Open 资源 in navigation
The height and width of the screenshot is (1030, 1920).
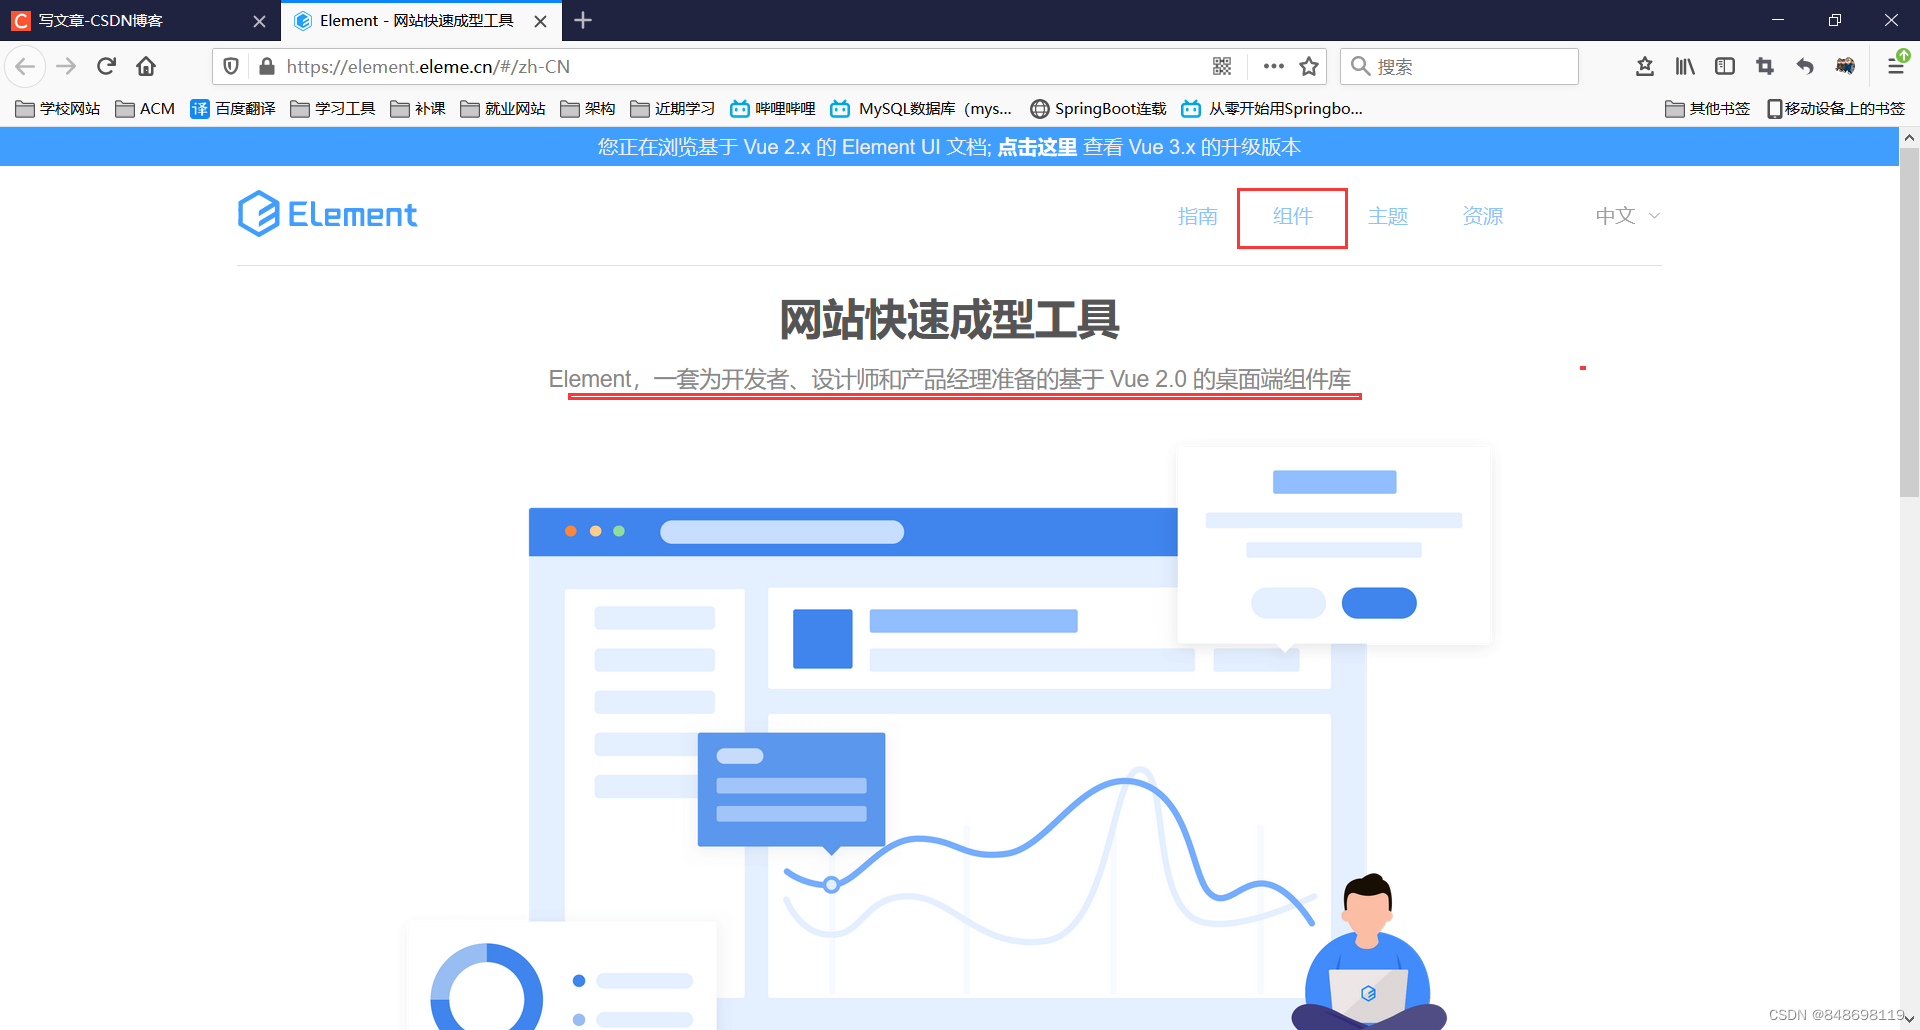pos(1482,216)
